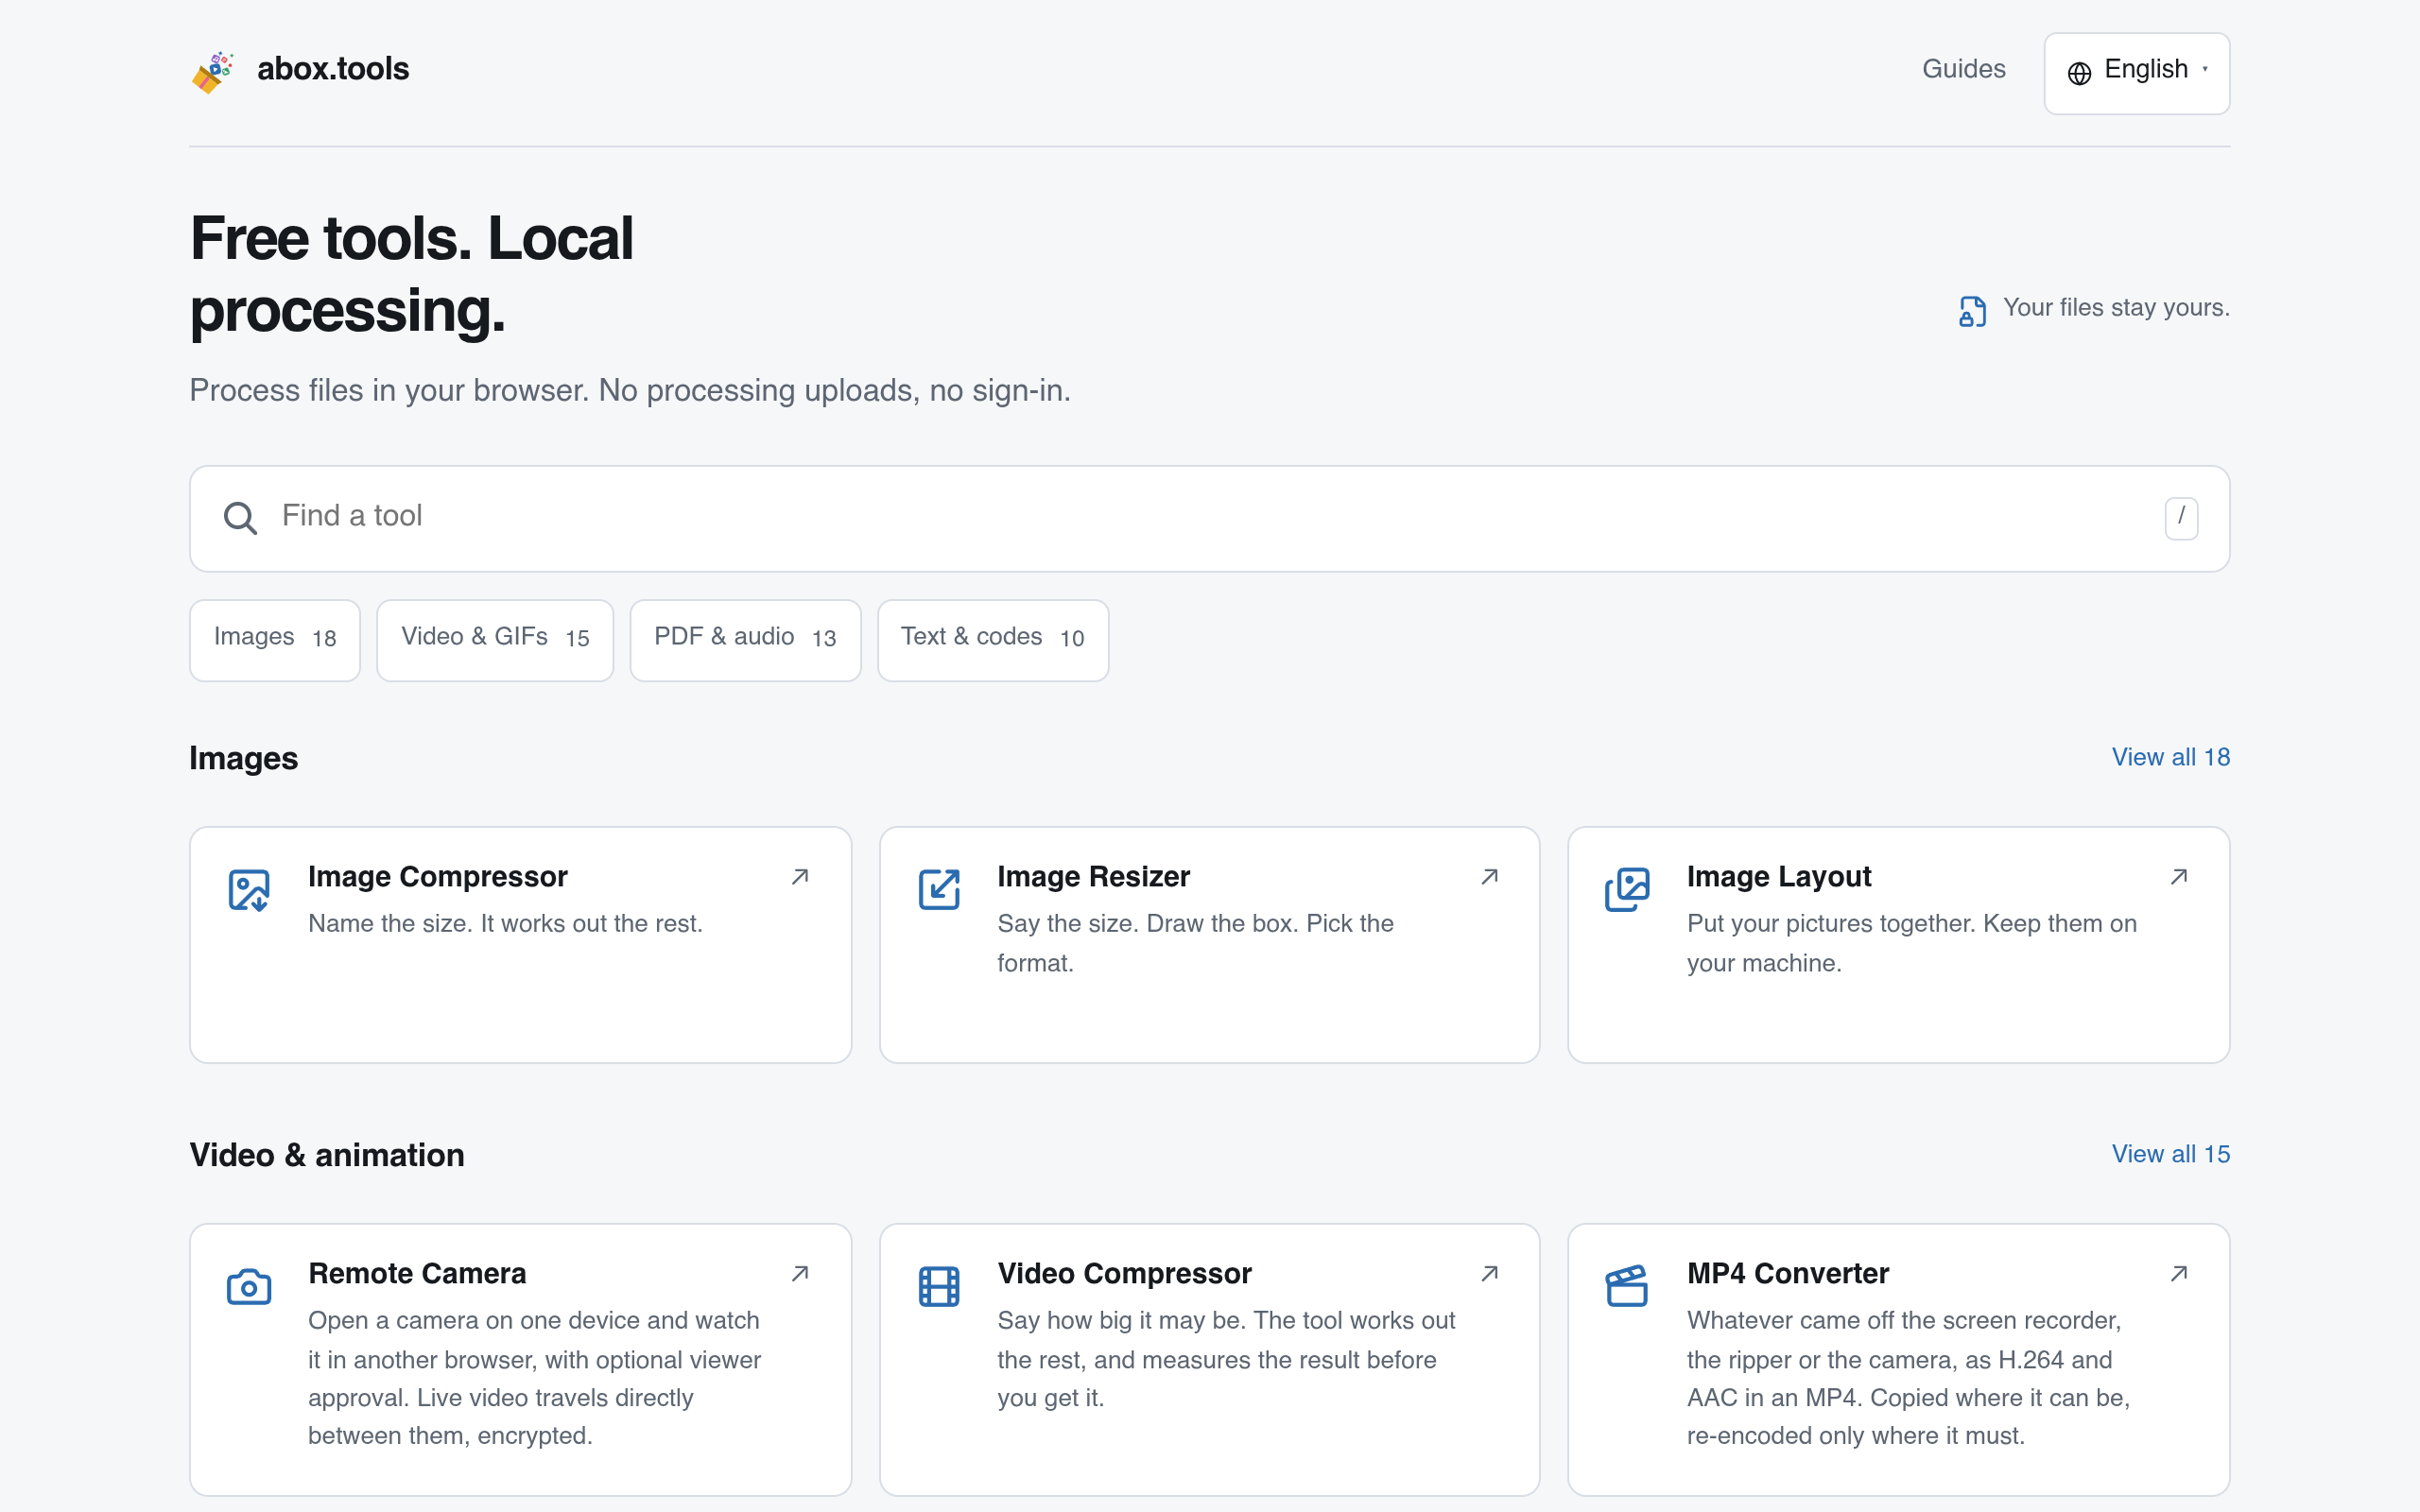This screenshot has height=1512, width=2420.
Task: Go to abox.tools home text
Action: pyautogui.click(x=333, y=69)
